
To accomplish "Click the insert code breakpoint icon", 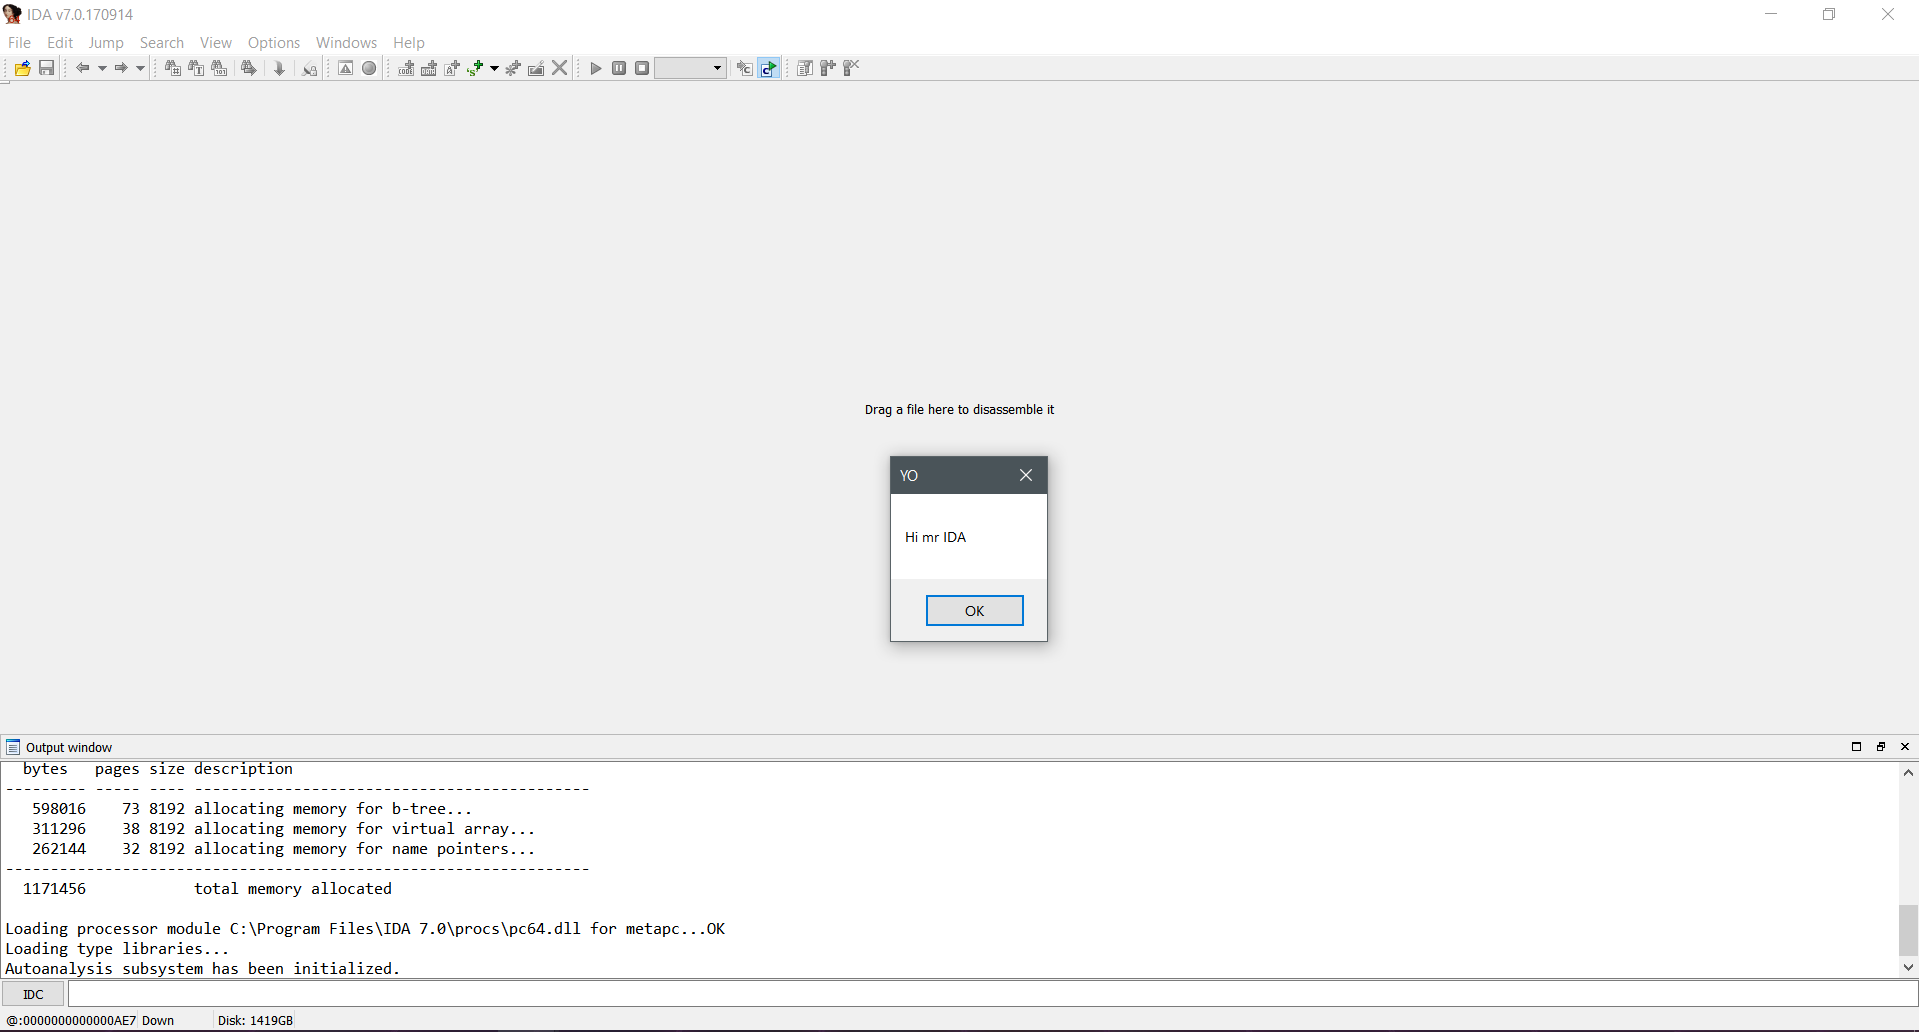I will pos(406,68).
